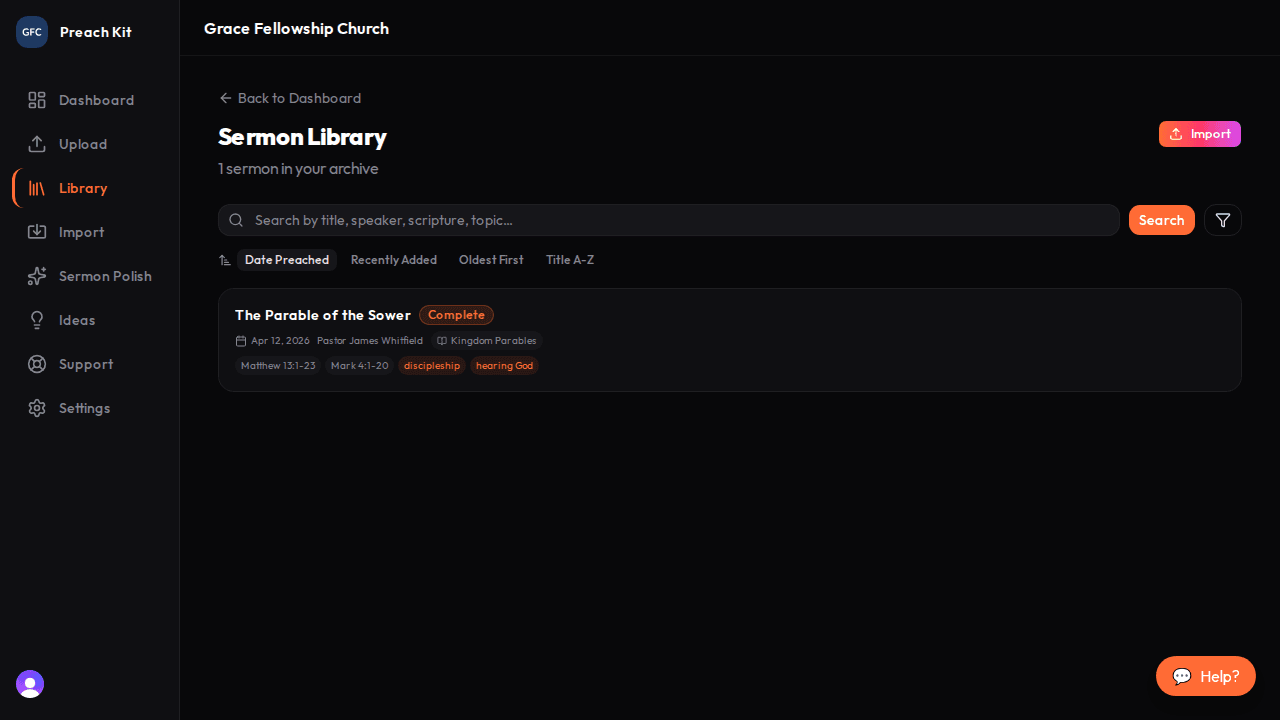The height and width of the screenshot is (720, 1280).
Task: Open the Help chat bubble
Action: coord(1205,676)
